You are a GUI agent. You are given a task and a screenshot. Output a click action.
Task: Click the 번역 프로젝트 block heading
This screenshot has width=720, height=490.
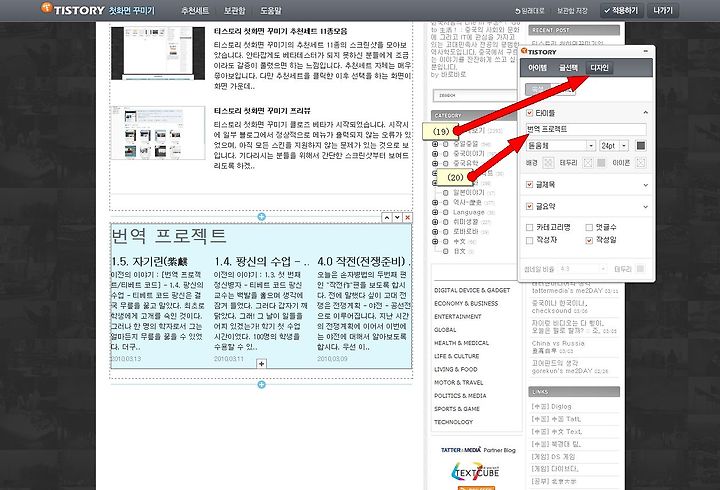[169, 236]
